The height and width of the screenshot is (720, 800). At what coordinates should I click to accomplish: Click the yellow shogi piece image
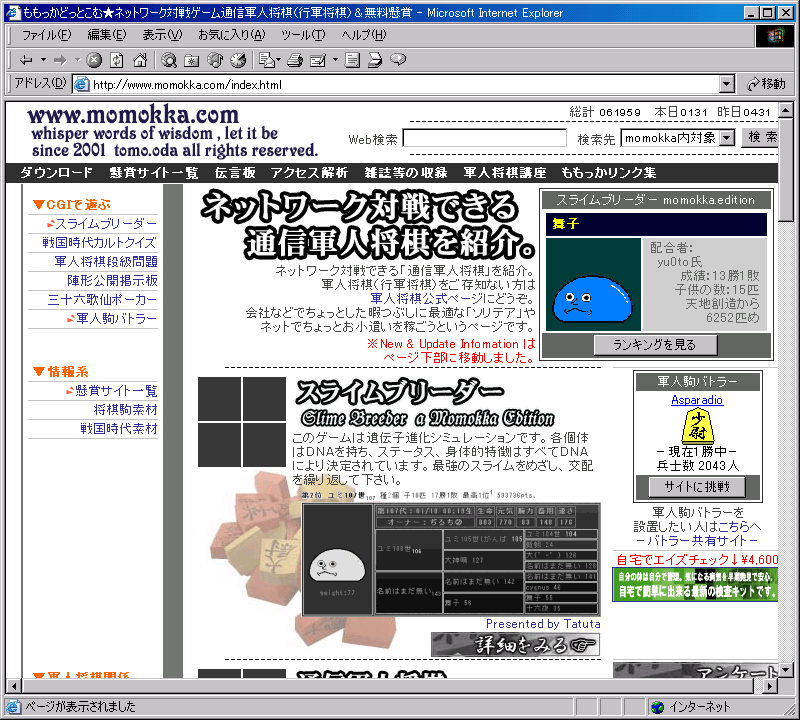697,427
